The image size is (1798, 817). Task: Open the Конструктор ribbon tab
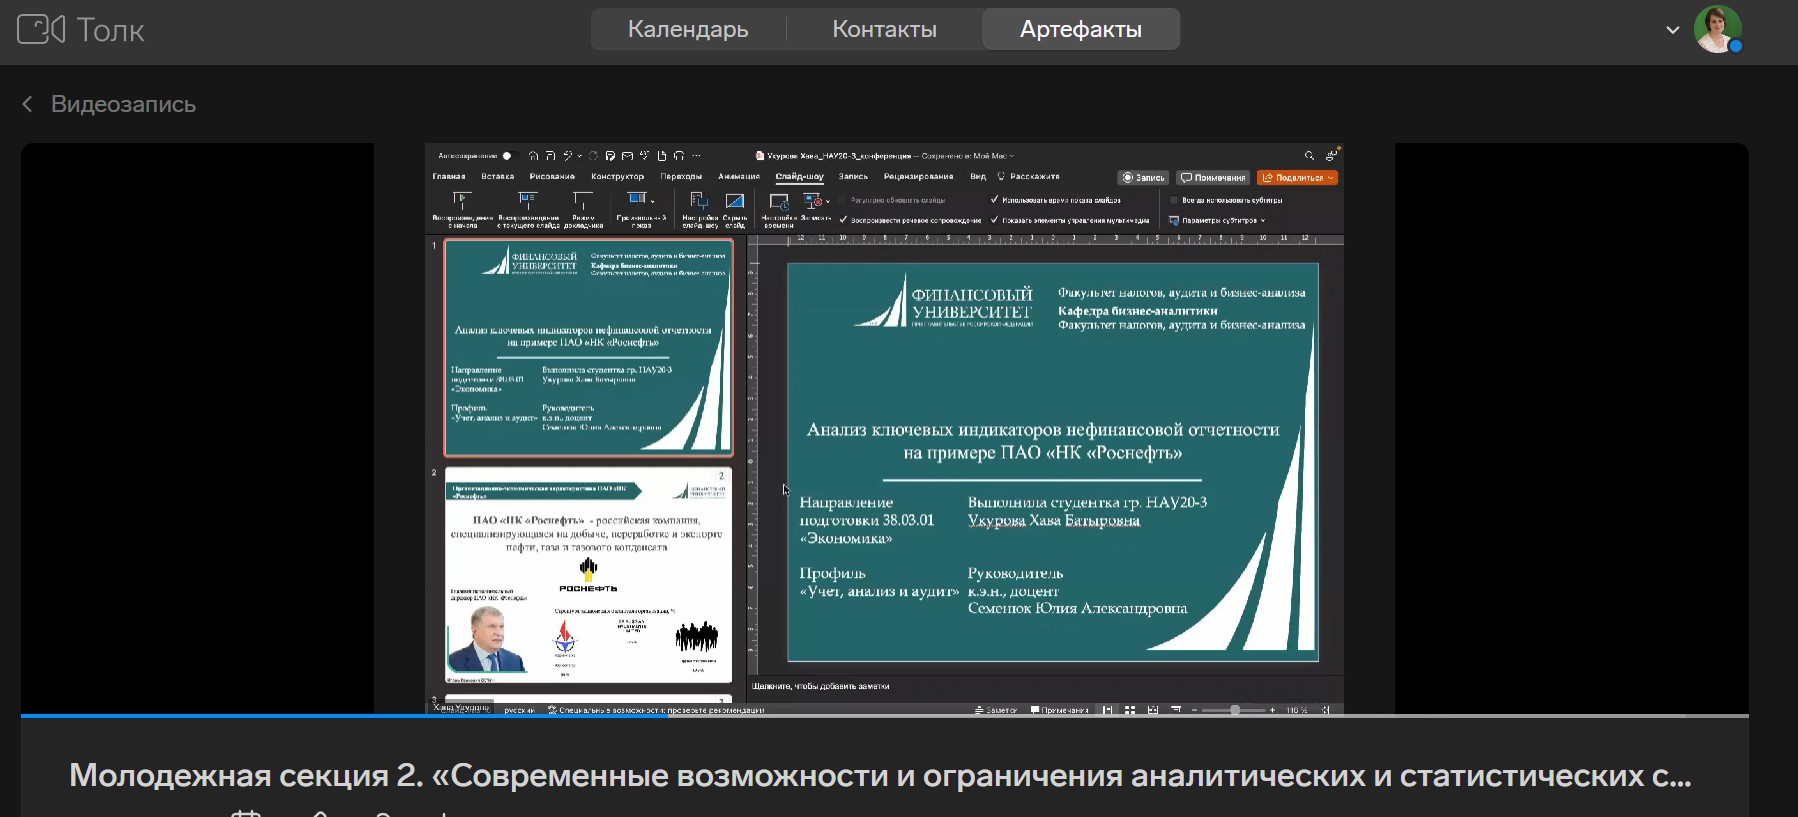617,176
